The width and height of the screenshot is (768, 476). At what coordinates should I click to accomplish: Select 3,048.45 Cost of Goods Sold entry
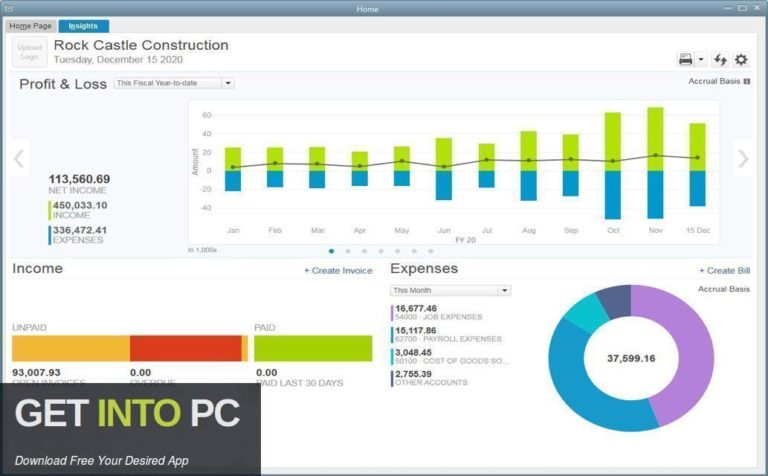pos(450,357)
